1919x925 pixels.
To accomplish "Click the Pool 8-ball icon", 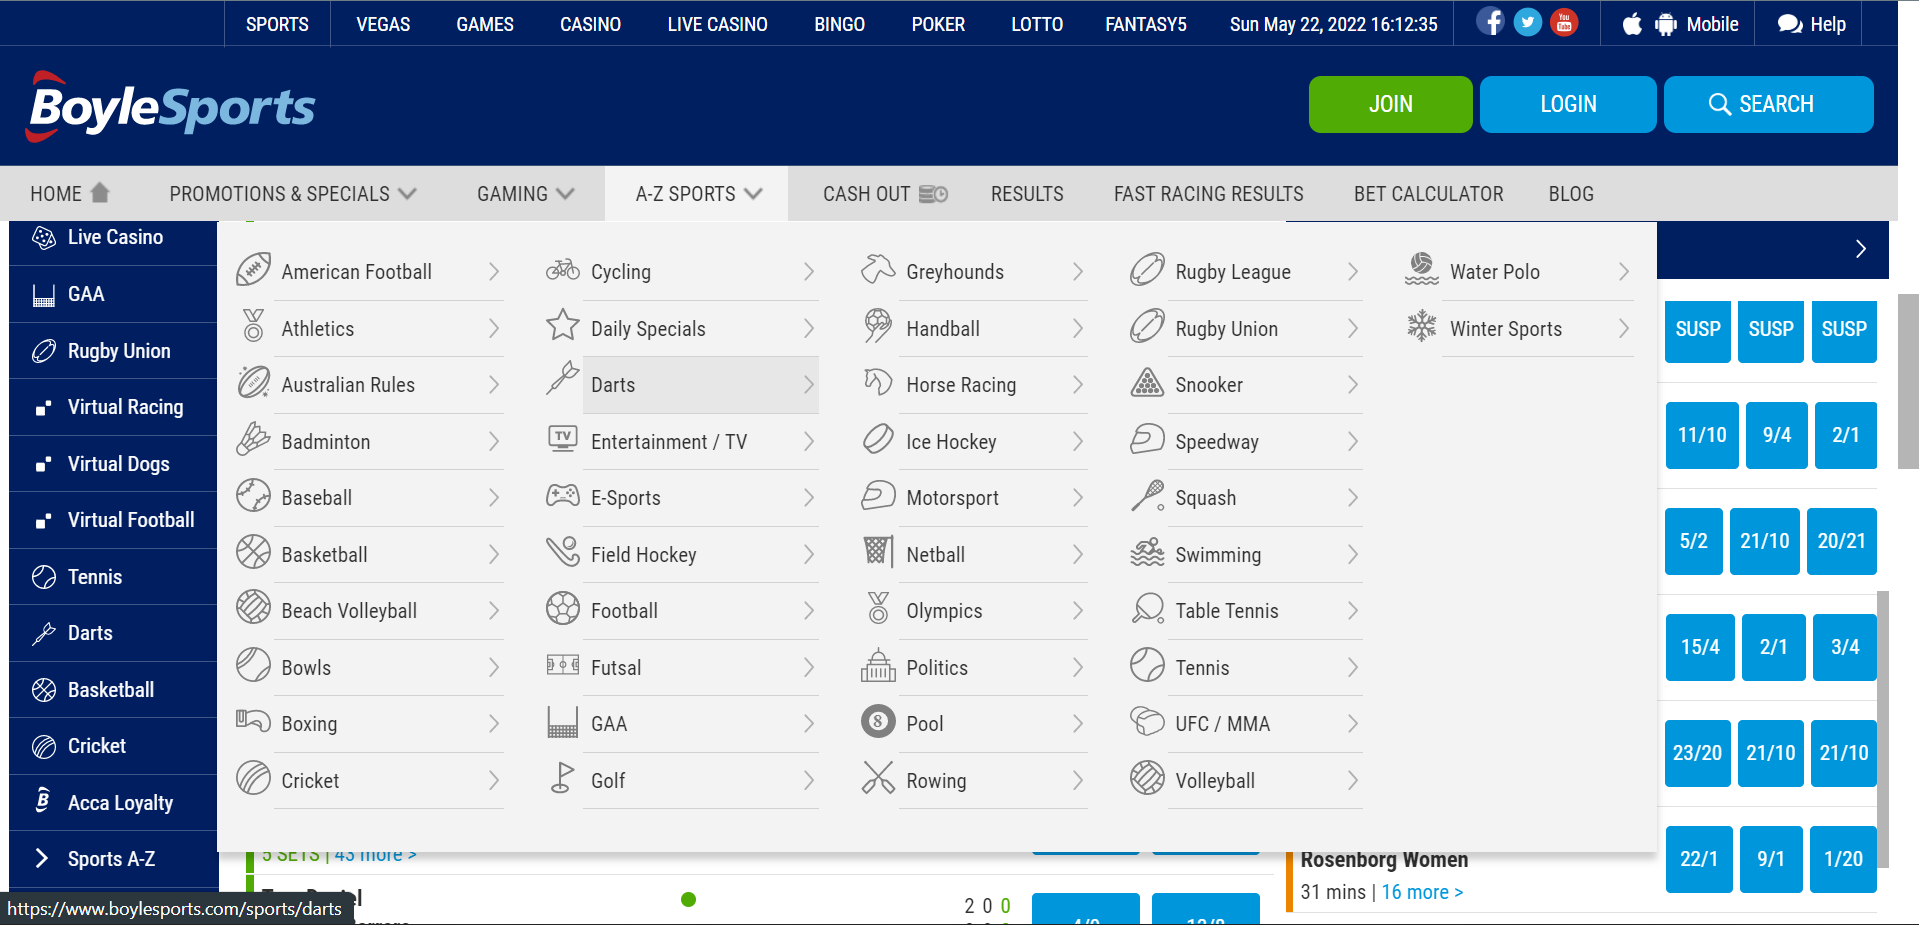I will click(878, 722).
